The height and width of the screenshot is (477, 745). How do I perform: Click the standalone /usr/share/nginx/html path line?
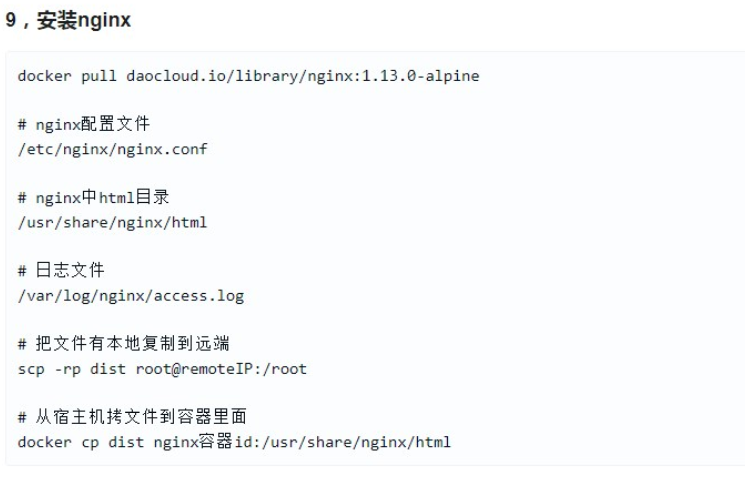point(112,222)
